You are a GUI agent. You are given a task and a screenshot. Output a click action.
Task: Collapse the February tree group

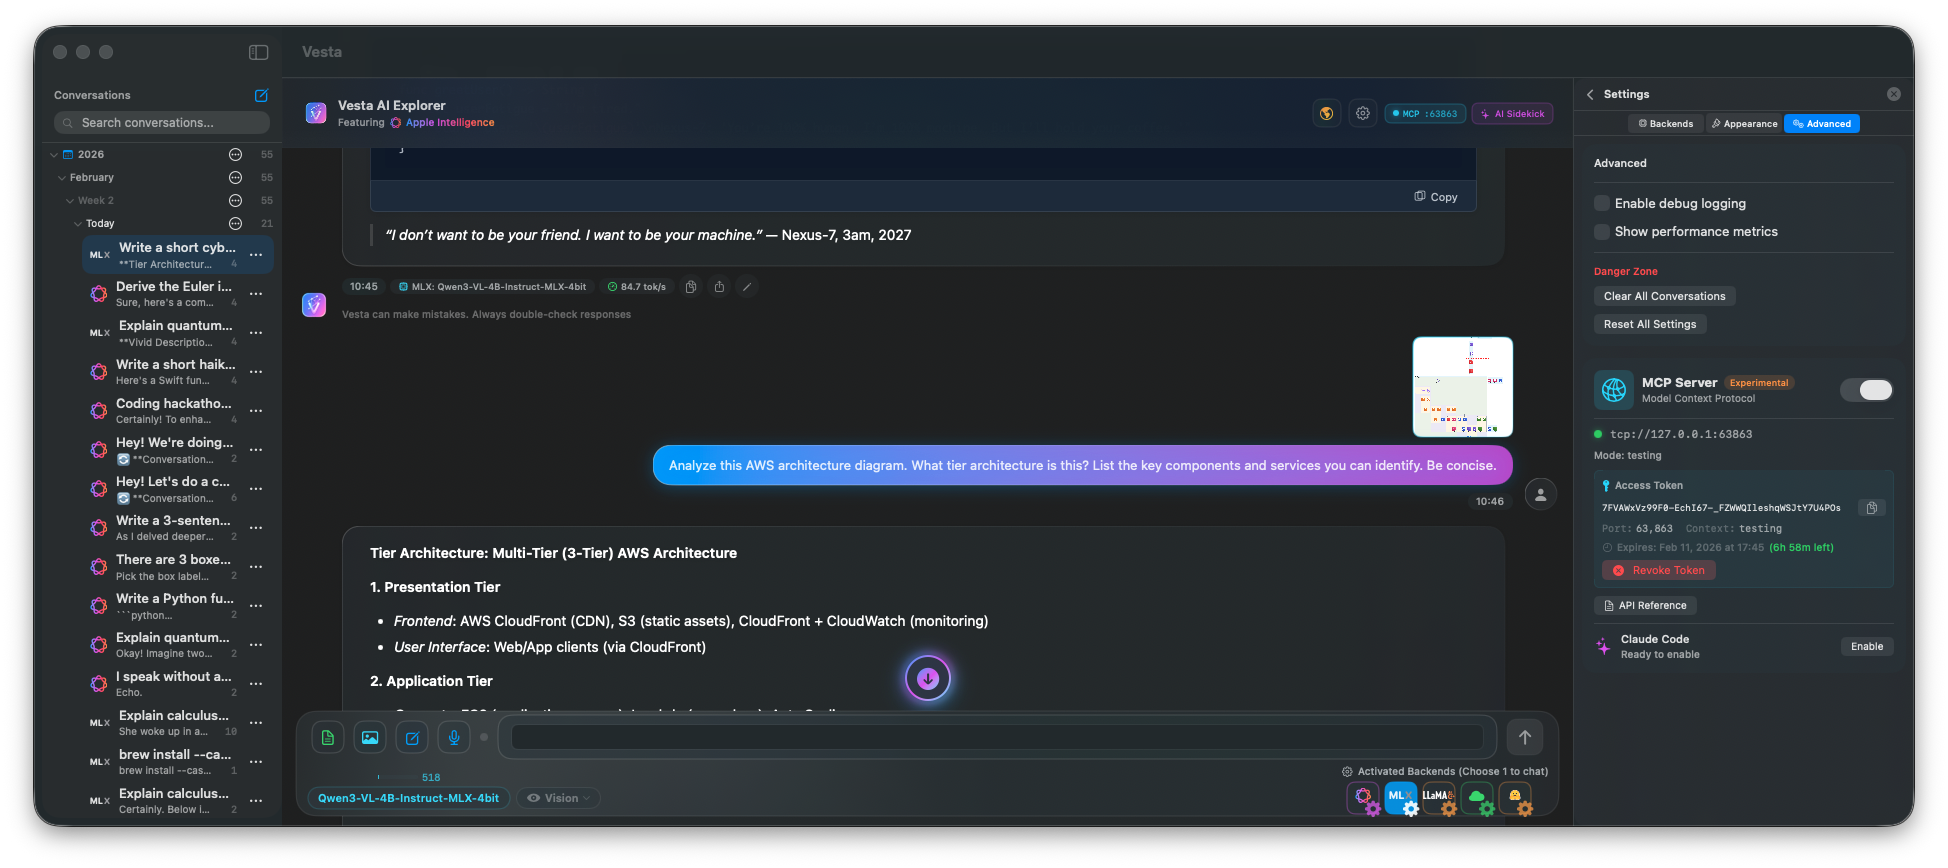(x=62, y=178)
